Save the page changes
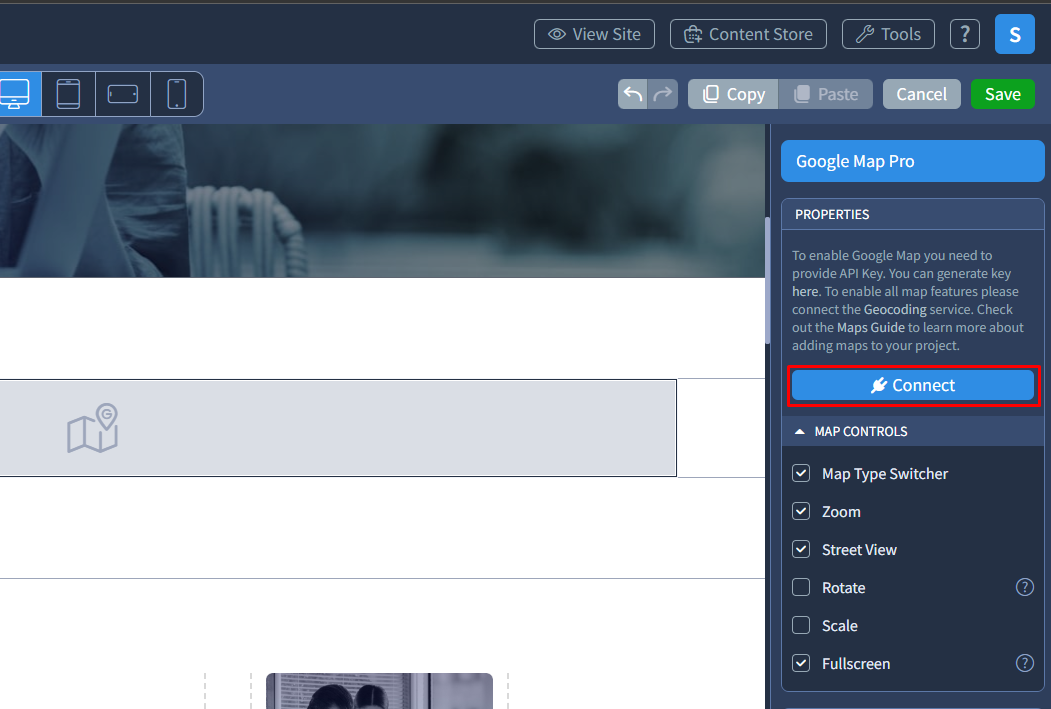Screen dimensions: 1051x709 click(x=1003, y=94)
